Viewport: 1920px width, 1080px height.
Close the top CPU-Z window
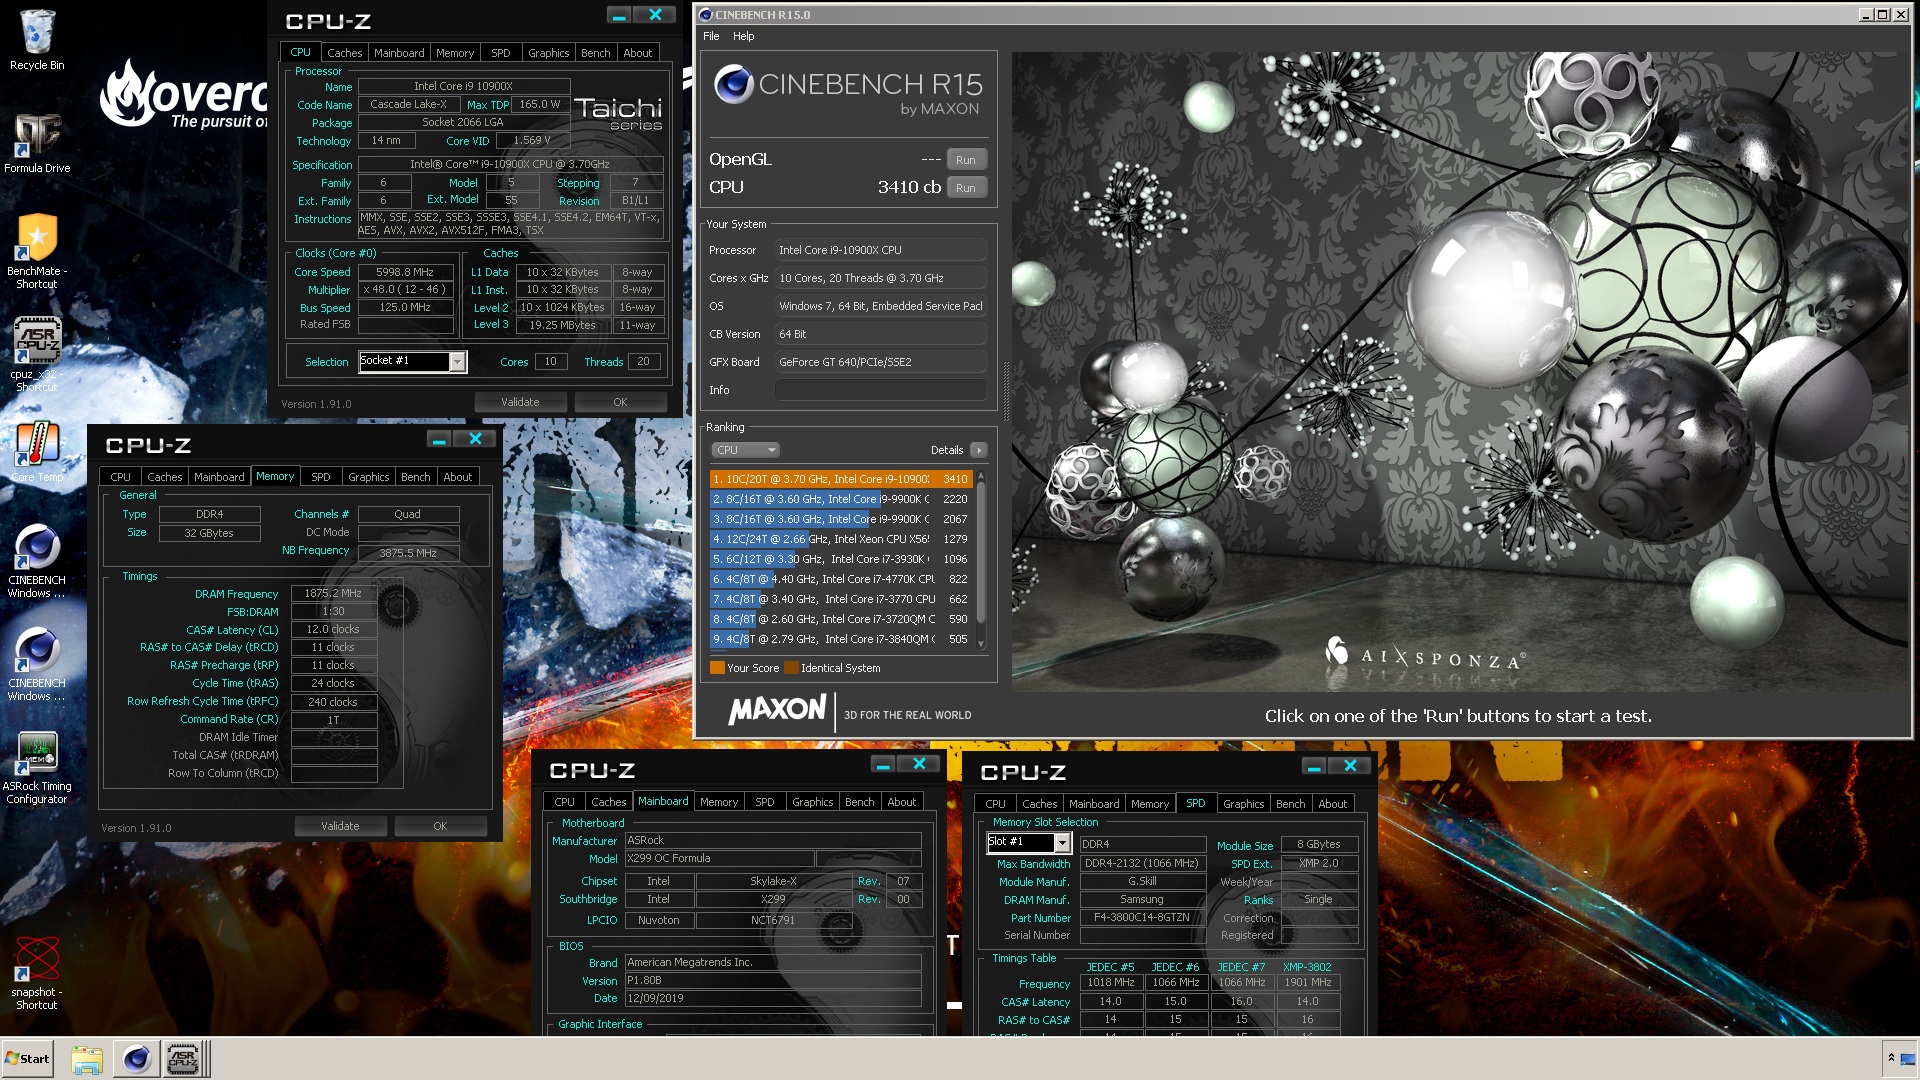pos(655,15)
